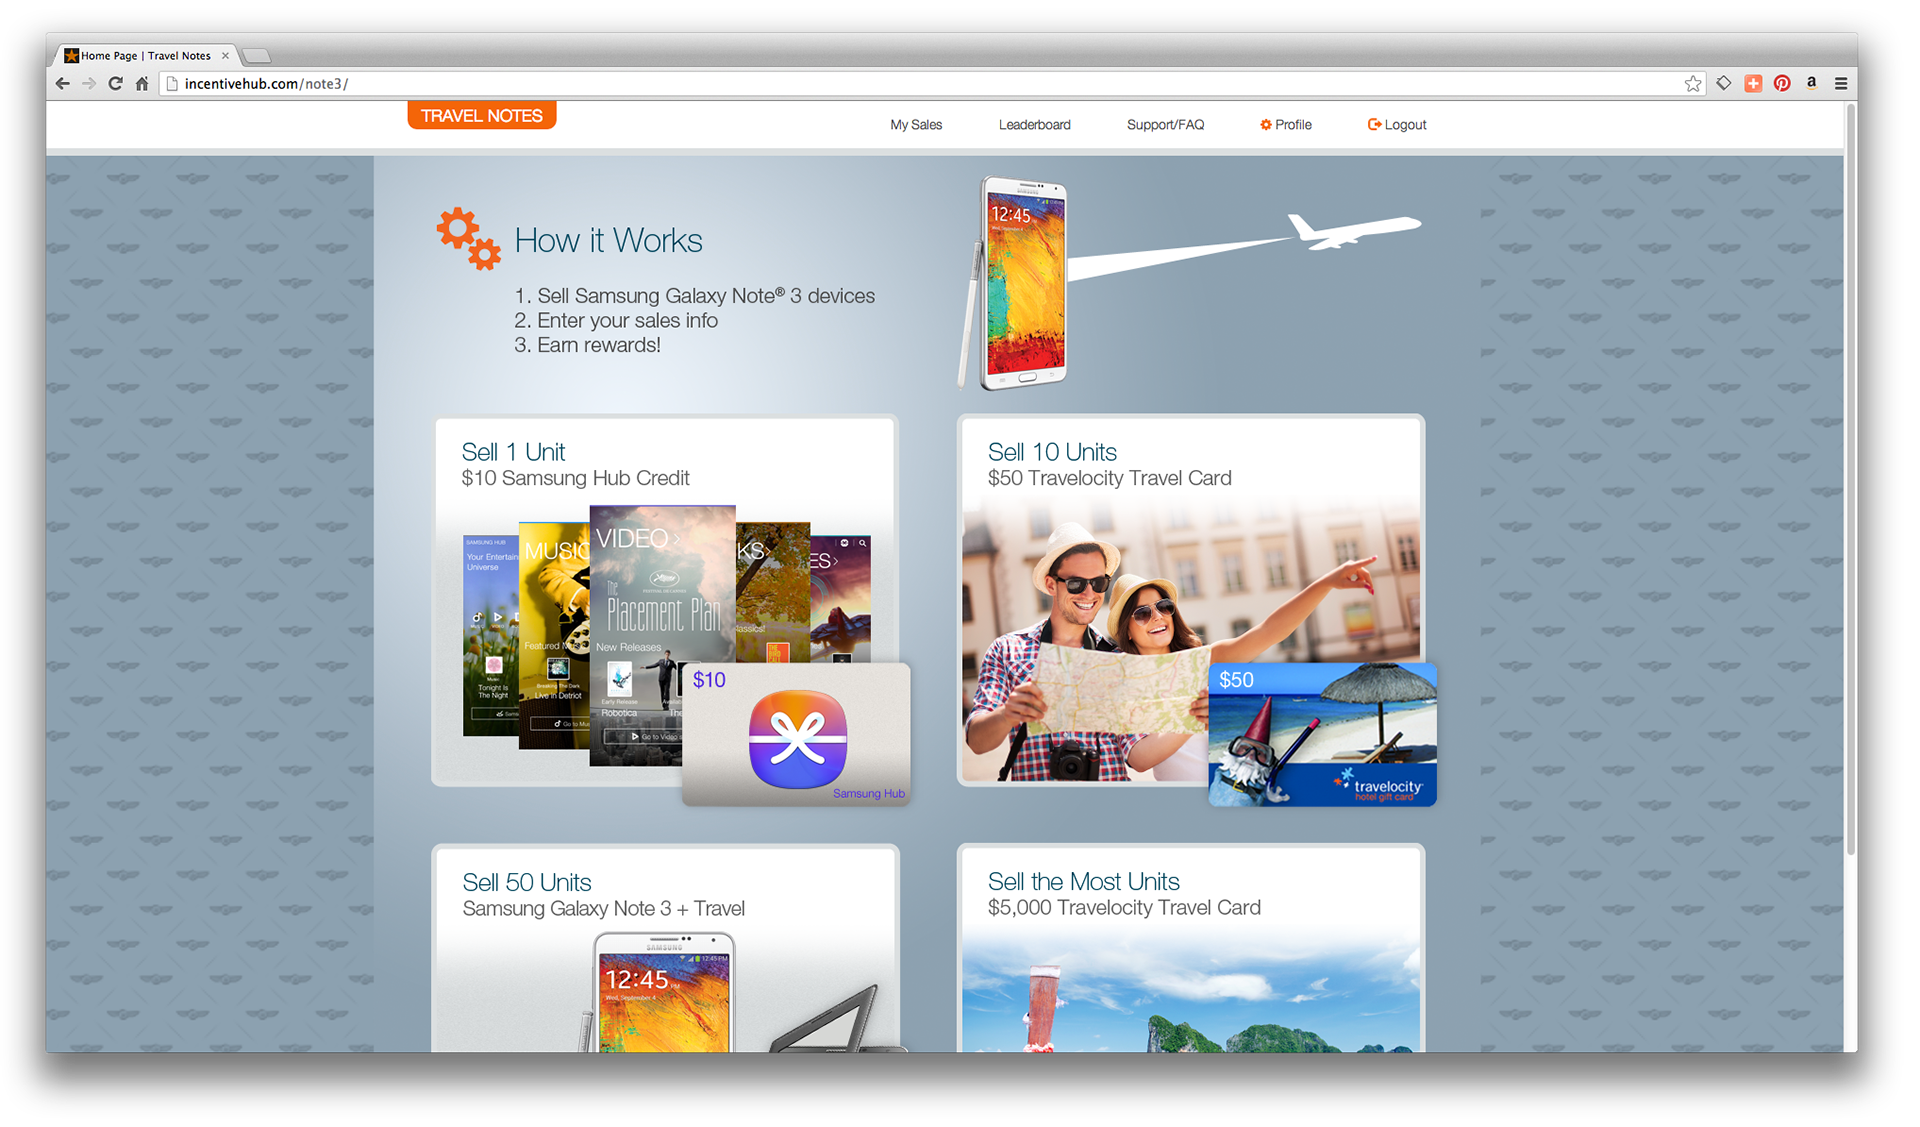Go to the Leaderboard page
The image size is (1920, 1127).
1034,125
